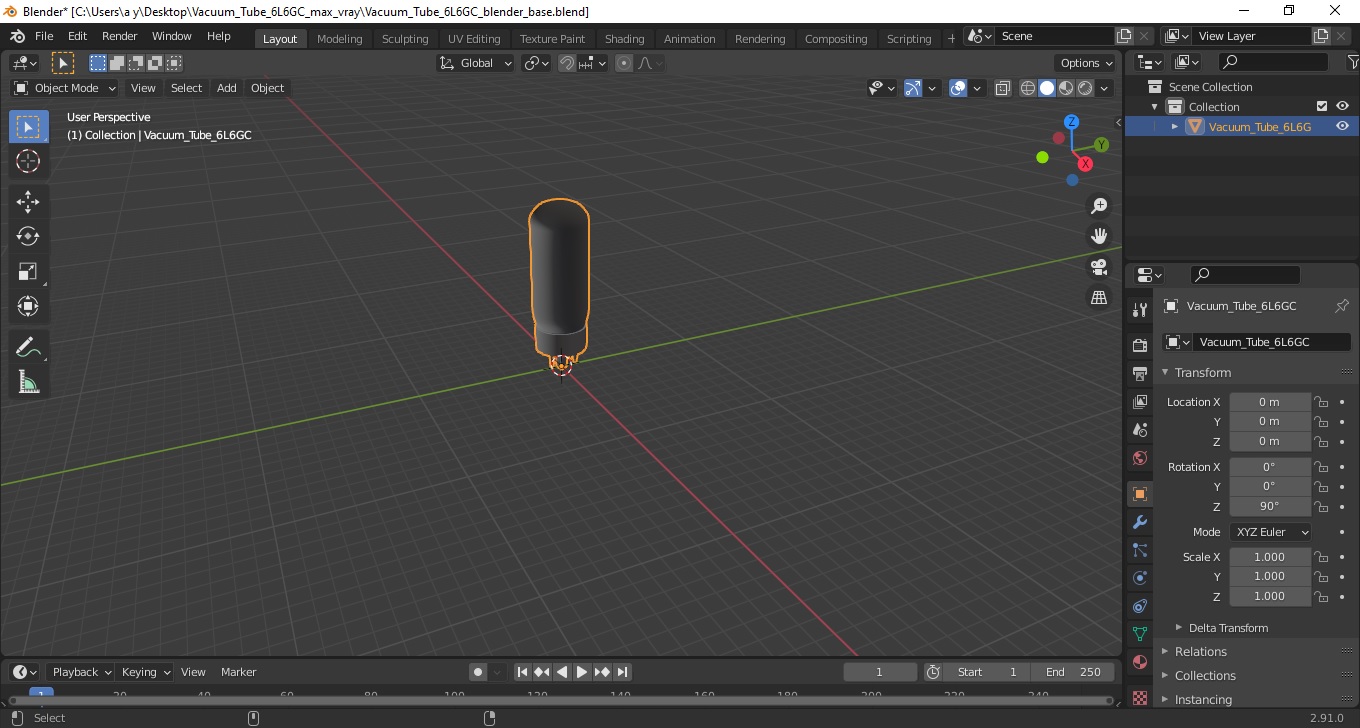
Task: Switch to Shading workspace tab
Action: tap(624, 39)
